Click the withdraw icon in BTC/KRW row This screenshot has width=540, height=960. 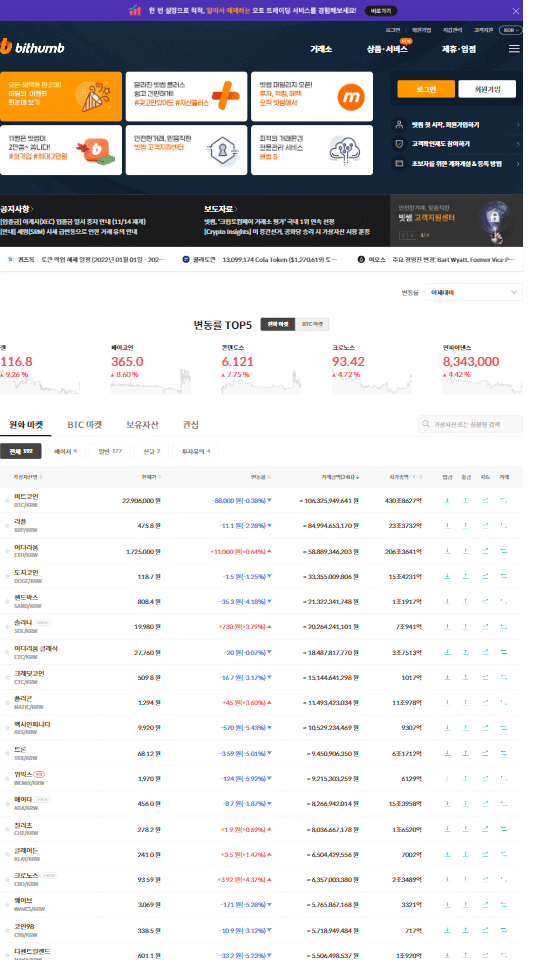click(x=466, y=500)
